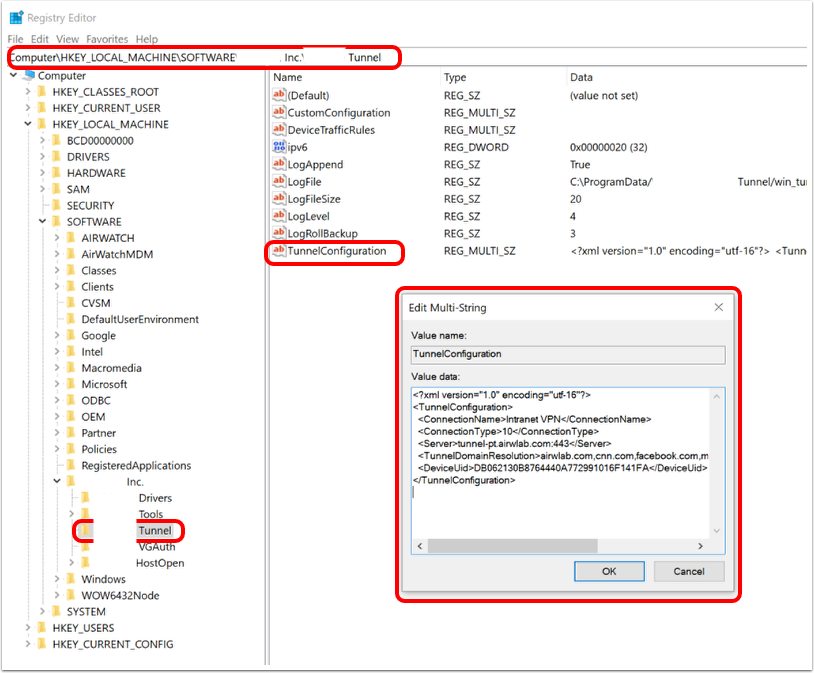Screen dimensions: 814x673
Task: Select the (Default) value icon
Action: pos(279,96)
